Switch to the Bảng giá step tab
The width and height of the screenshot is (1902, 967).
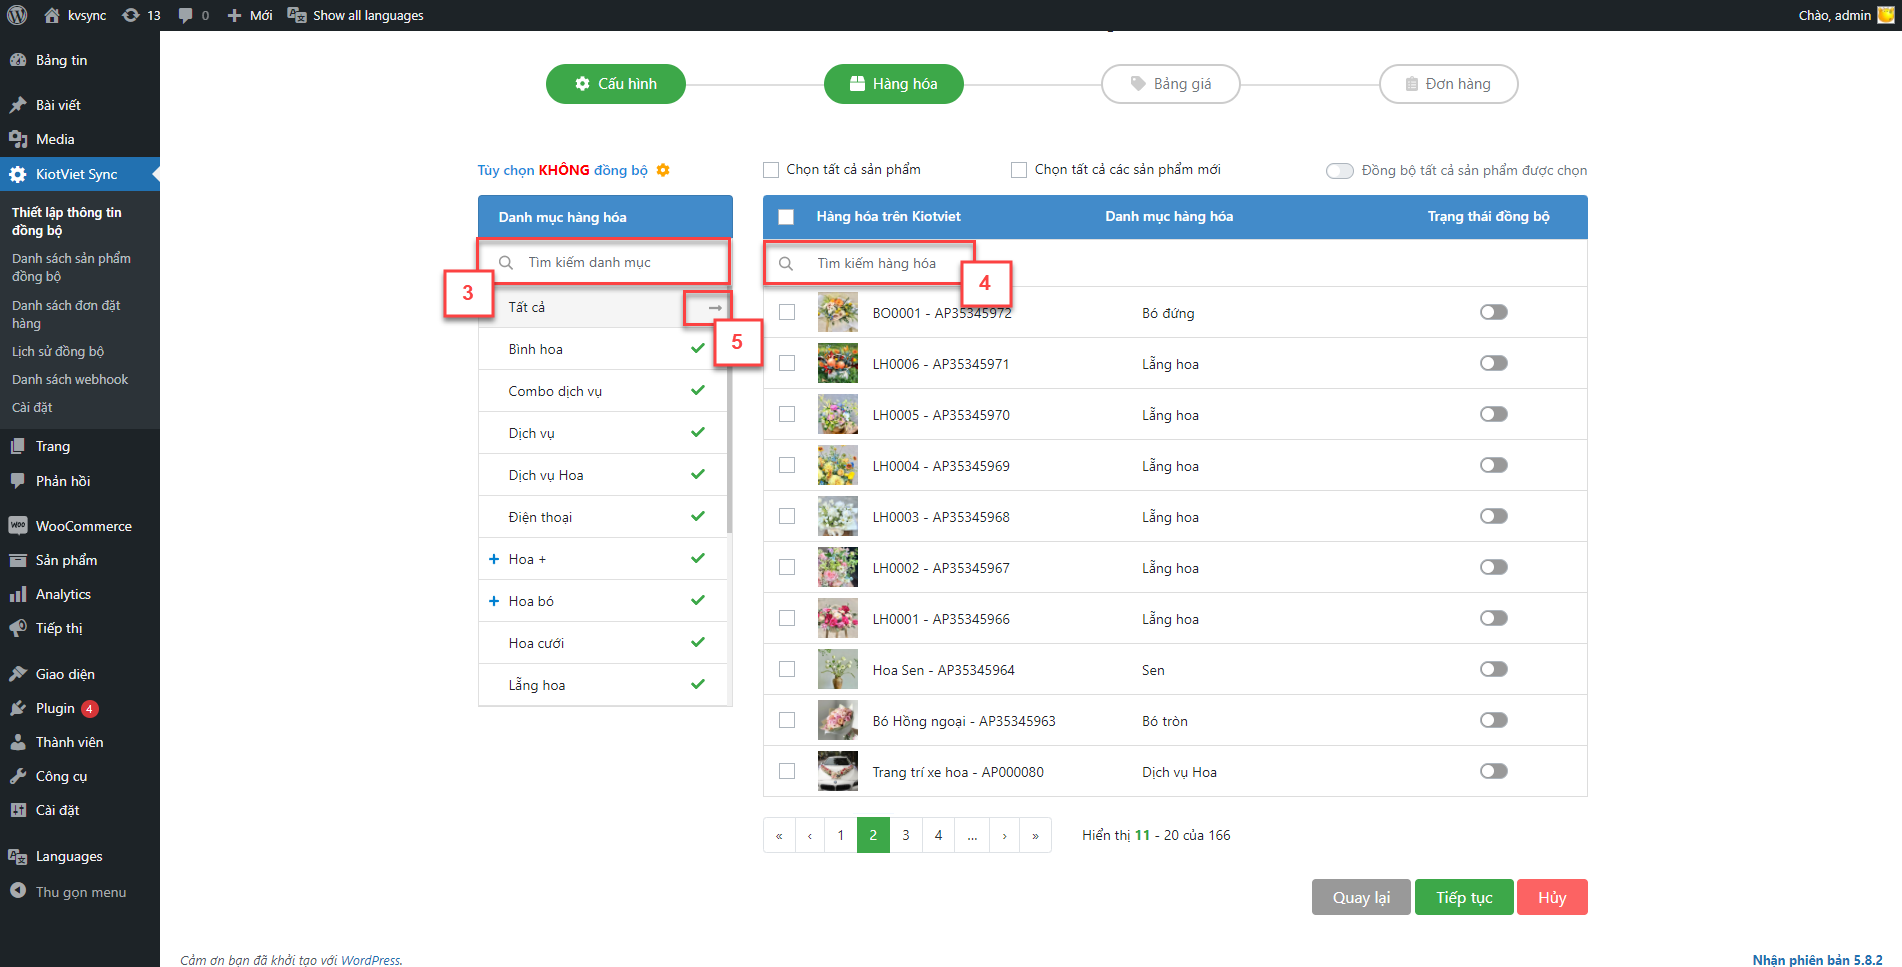tap(1170, 84)
